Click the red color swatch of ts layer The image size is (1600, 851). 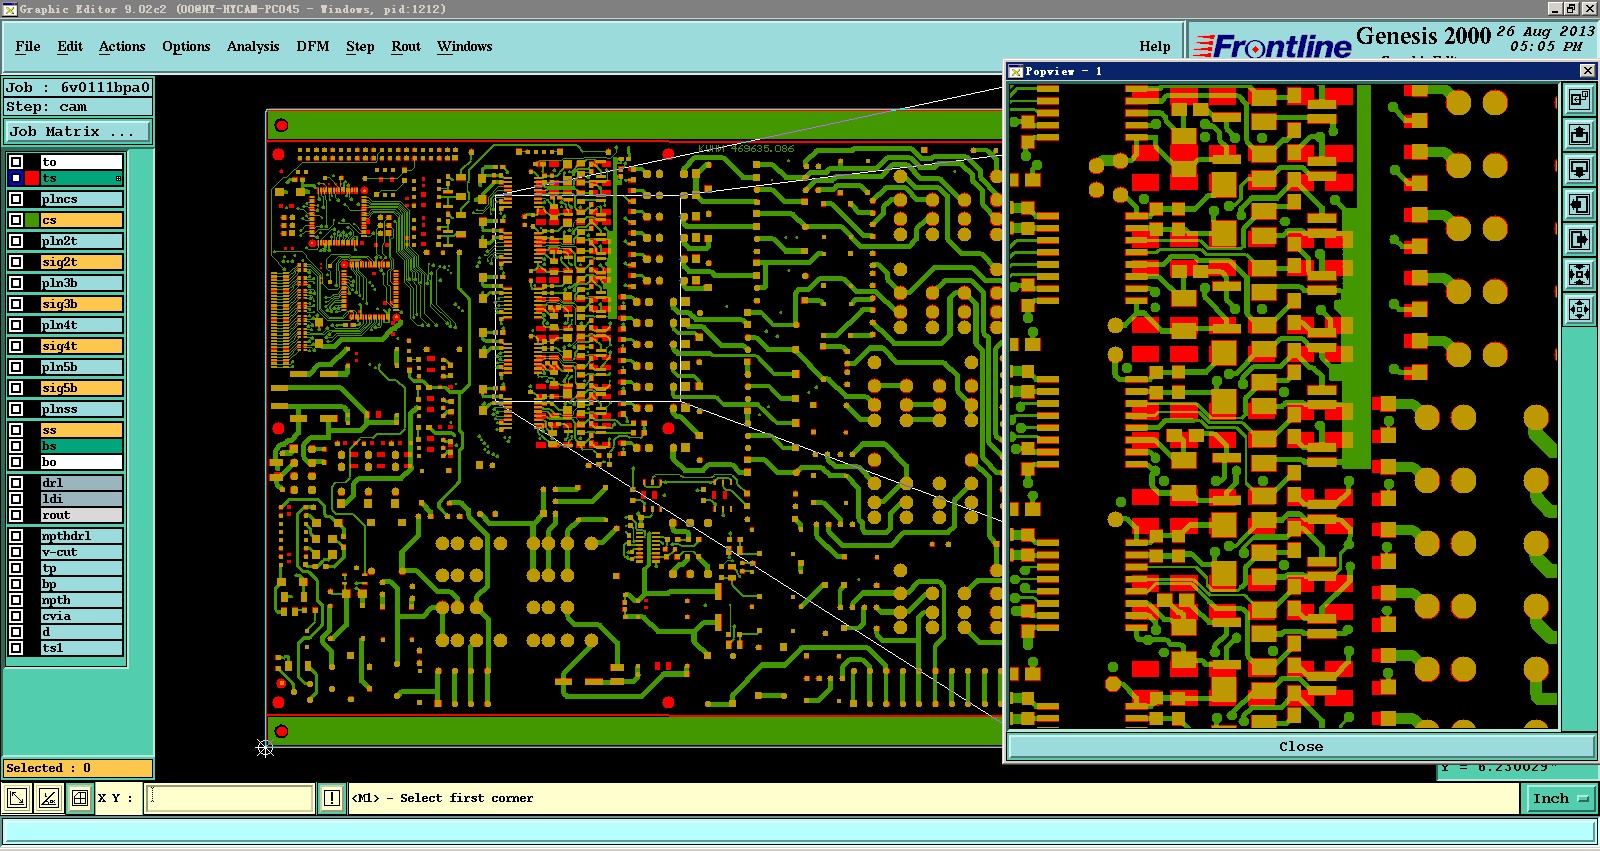click(32, 178)
